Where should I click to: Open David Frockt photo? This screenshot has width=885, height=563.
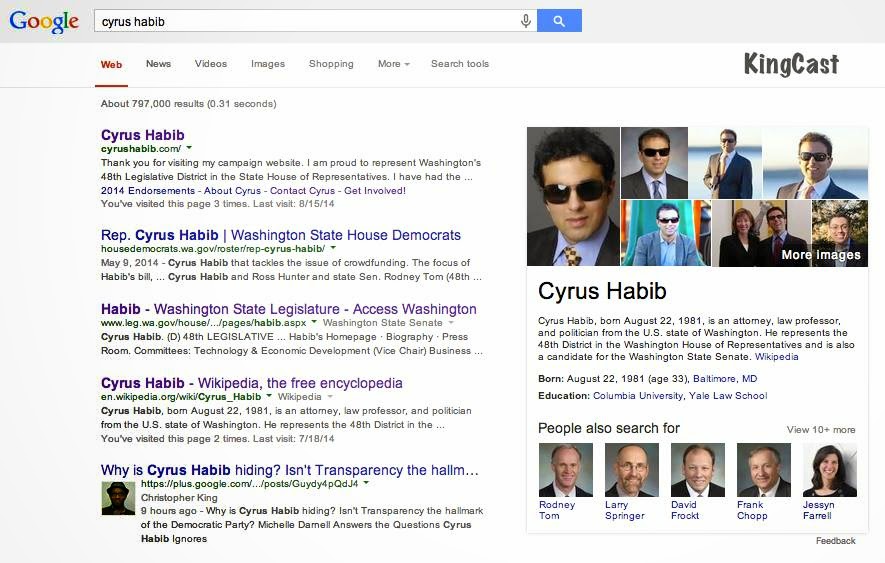pyautogui.click(x=698, y=470)
